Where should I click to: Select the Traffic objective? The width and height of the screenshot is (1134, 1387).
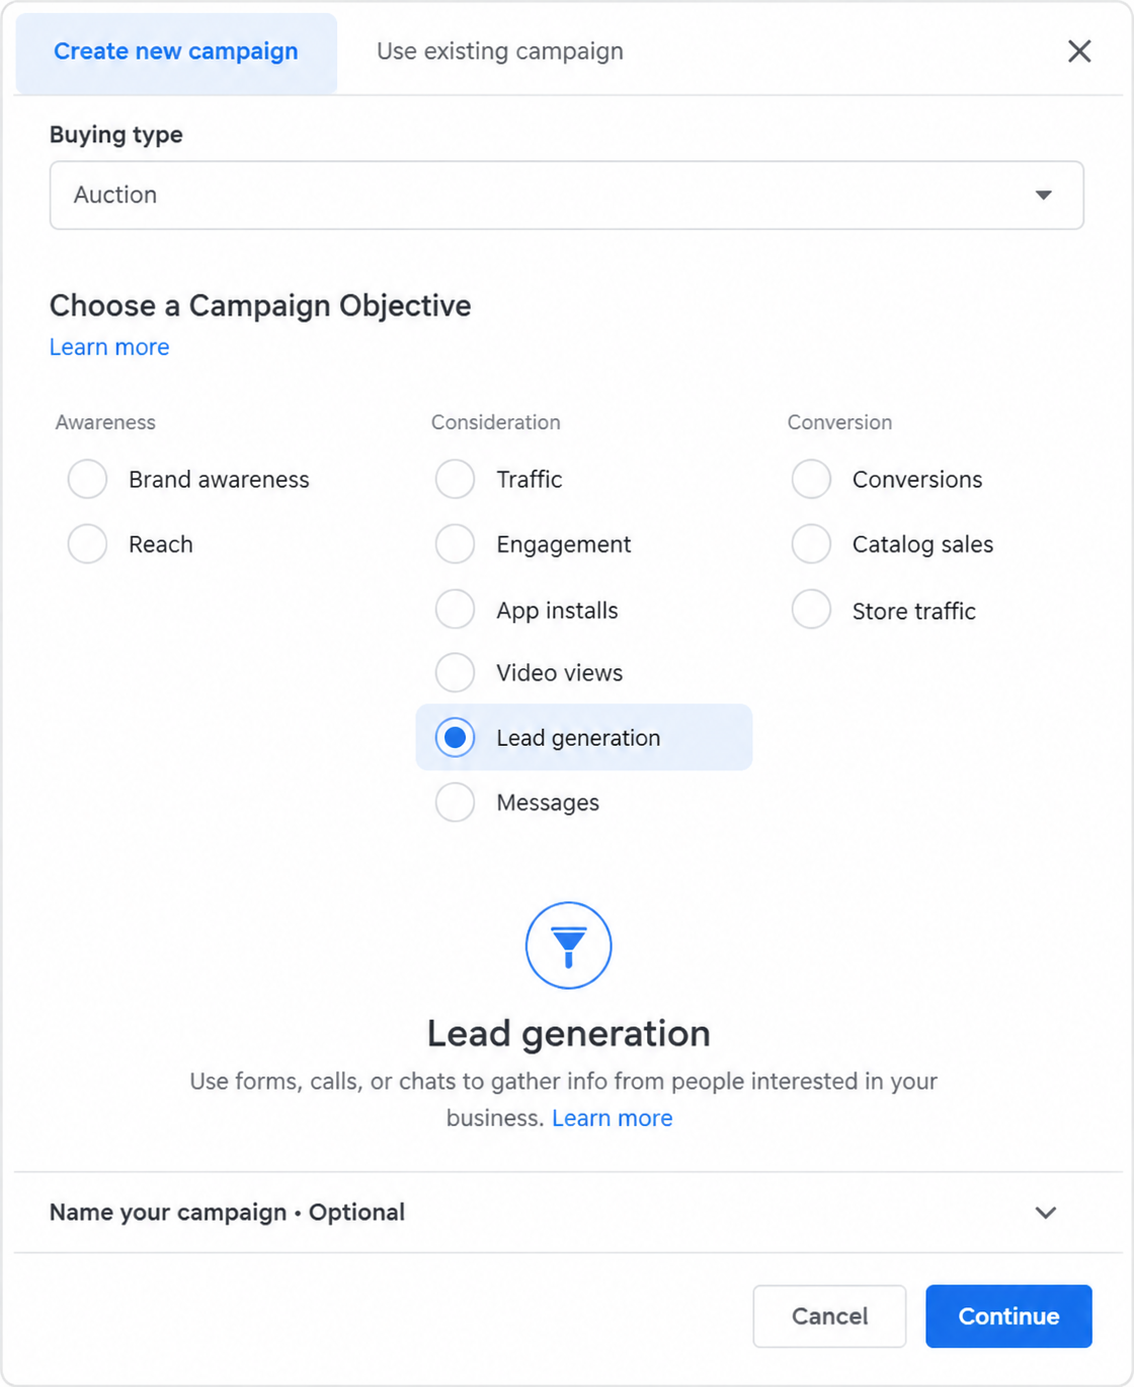coord(455,479)
